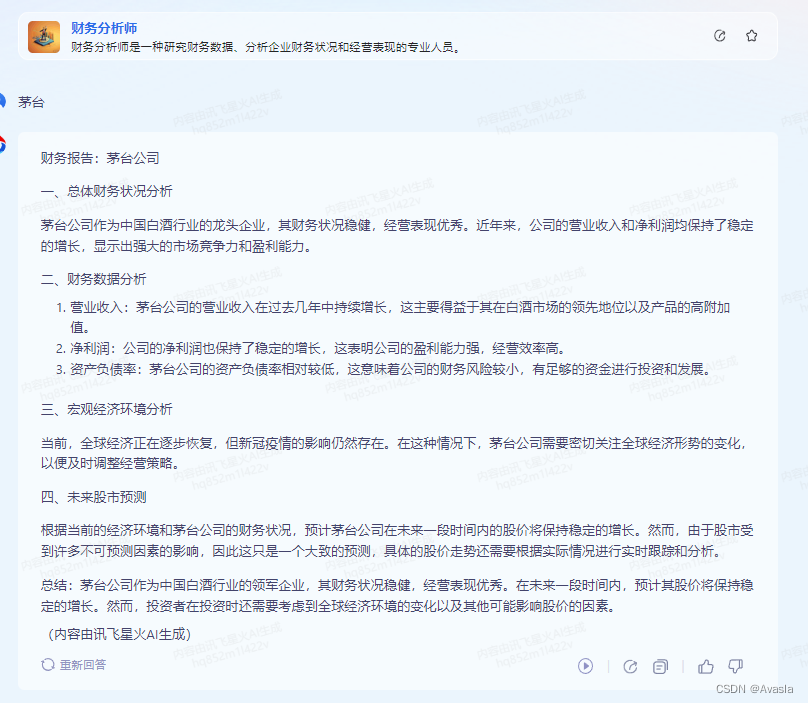
Task: Click the user message text 茅台
Action: [x=31, y=102]
